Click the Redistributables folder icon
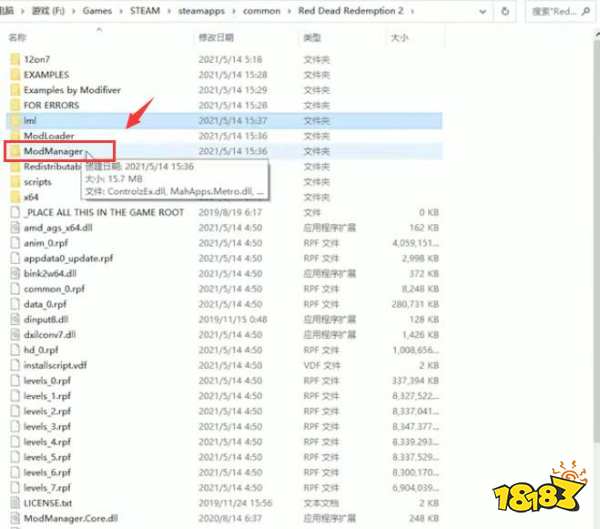The height and width of the screenshot is (529, 600). pyautogui.click(x=15, y=167)
